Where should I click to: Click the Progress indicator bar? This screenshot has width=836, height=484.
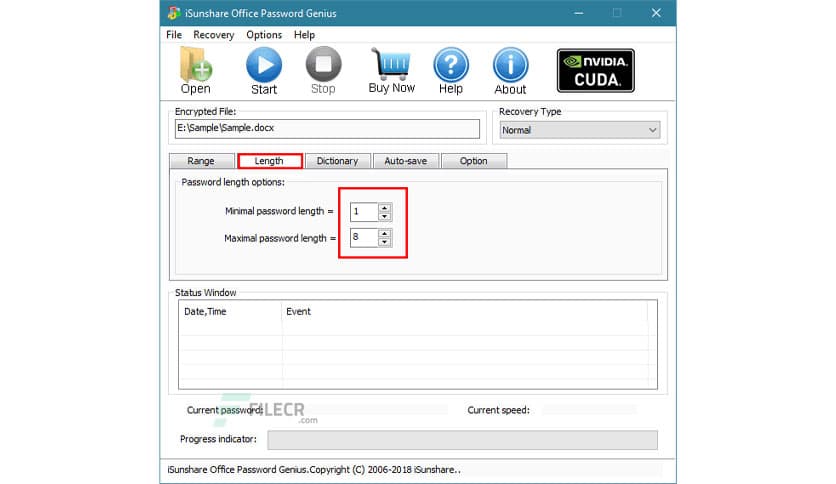[462, 440]
